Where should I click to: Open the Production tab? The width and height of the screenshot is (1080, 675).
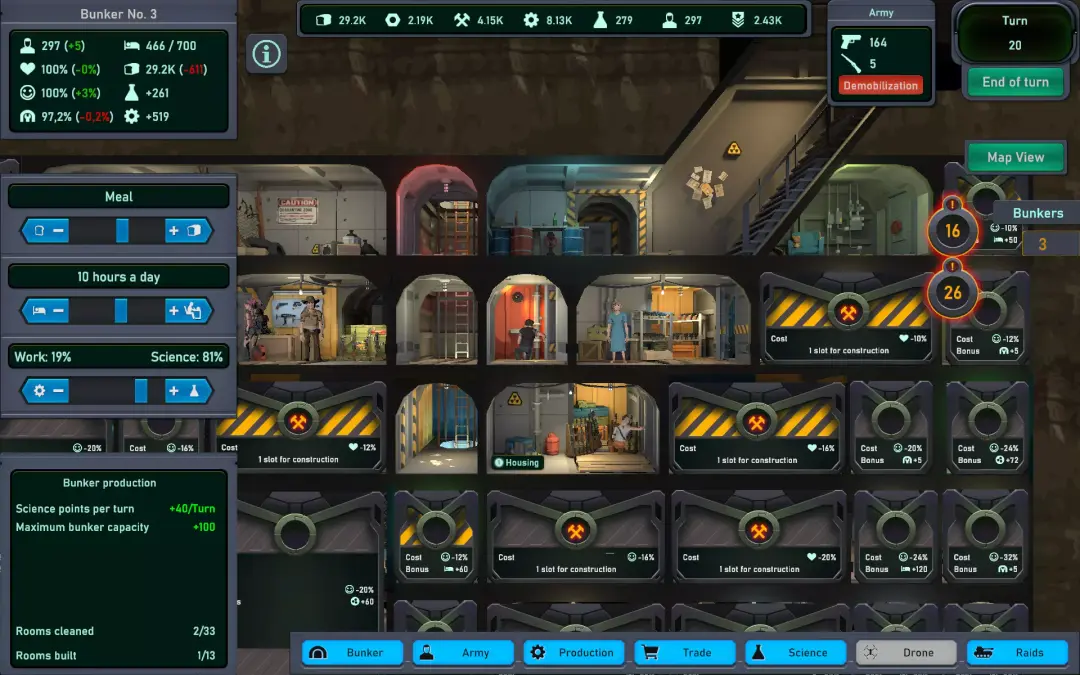click(574, 652)
